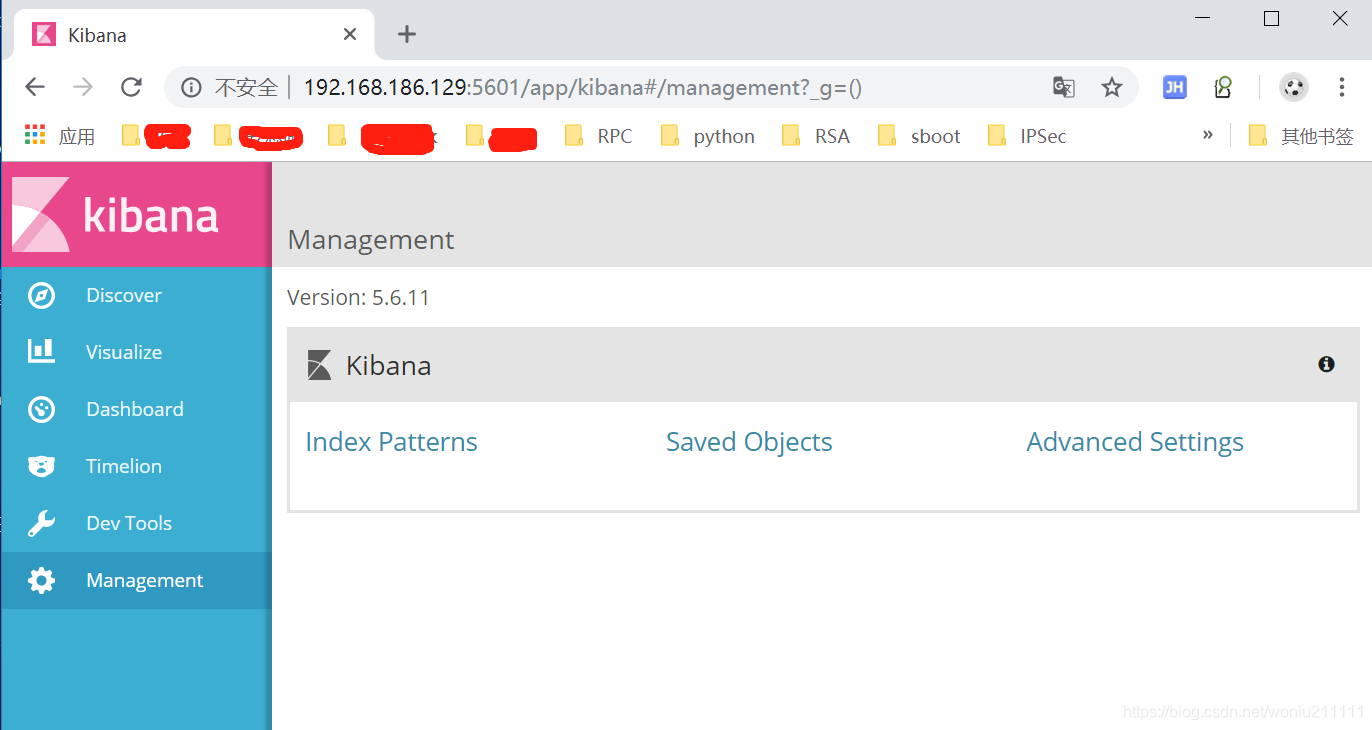Click the Timelion bear icon
Image resolution: width=1372 pixels, height=730 pixels.
tap(41, 466)
